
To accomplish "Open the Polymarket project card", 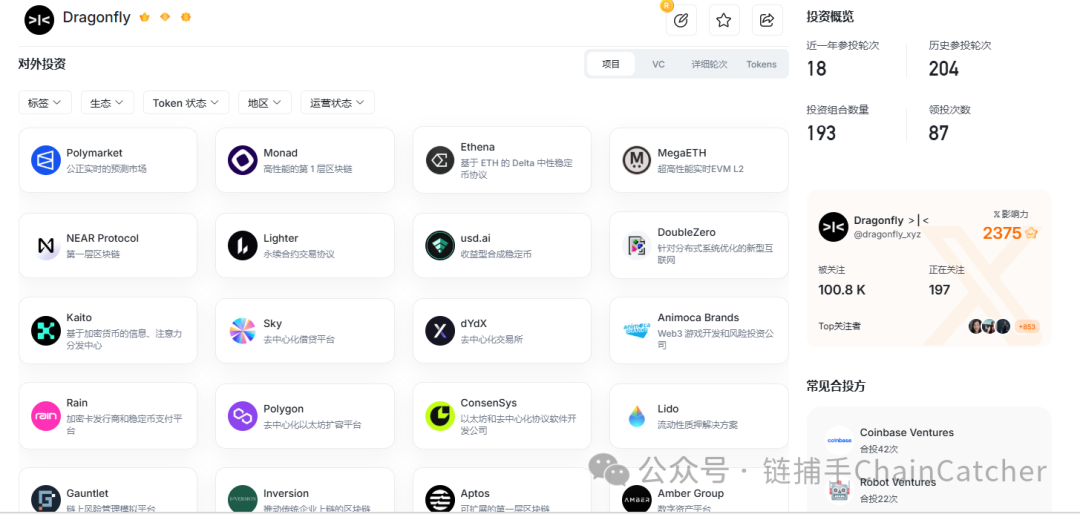I will [x=108, y=160].
